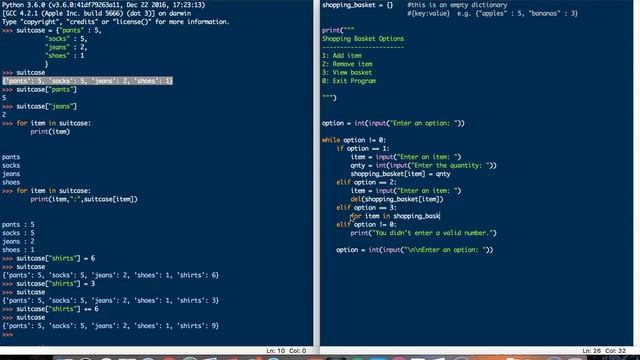Image resolution: width=640 pixels, height=360 pixels.
Task: Click the '"socks" : 5,' dictionary entry line
Action: point(66,39)
